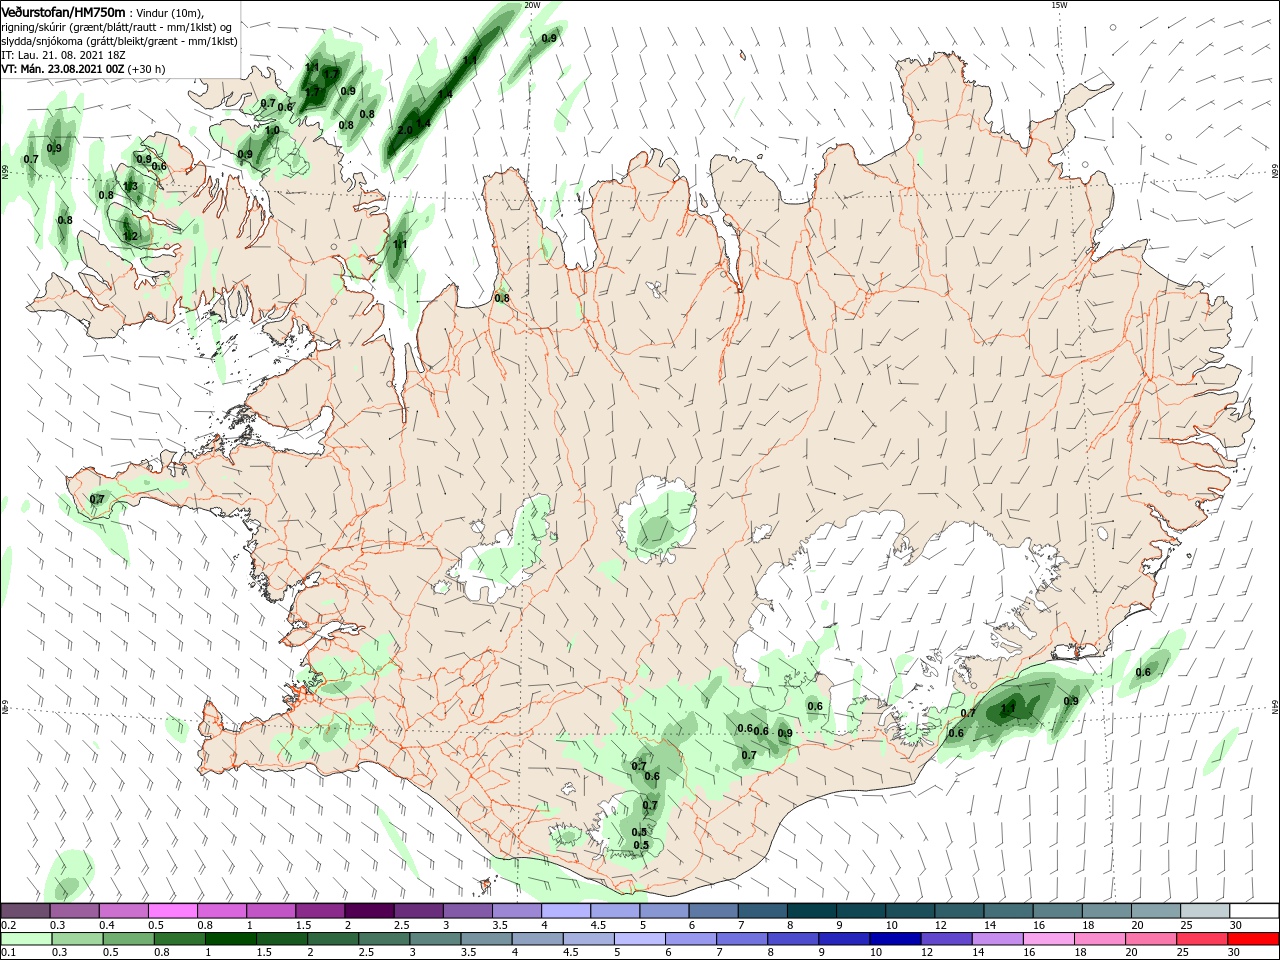Click the 1.2 precipitation value in the Westfjords
The height and width of the screenshot is (960, 1280).
(130, 236)
